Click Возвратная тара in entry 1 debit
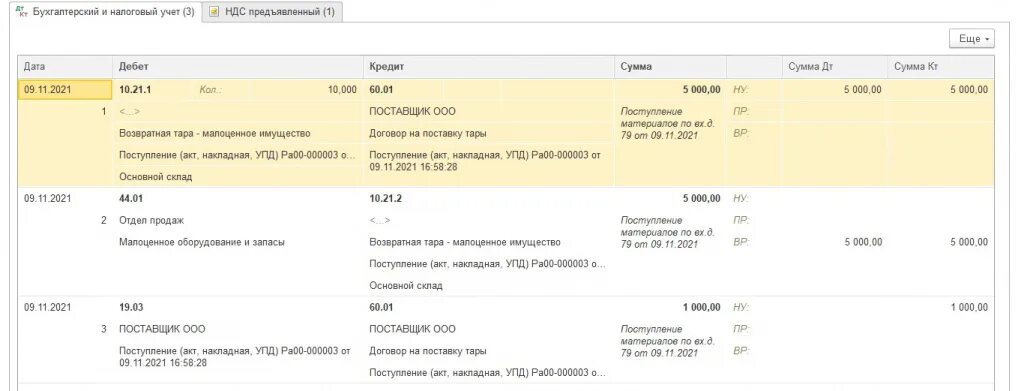 click(x=215, y=133)
